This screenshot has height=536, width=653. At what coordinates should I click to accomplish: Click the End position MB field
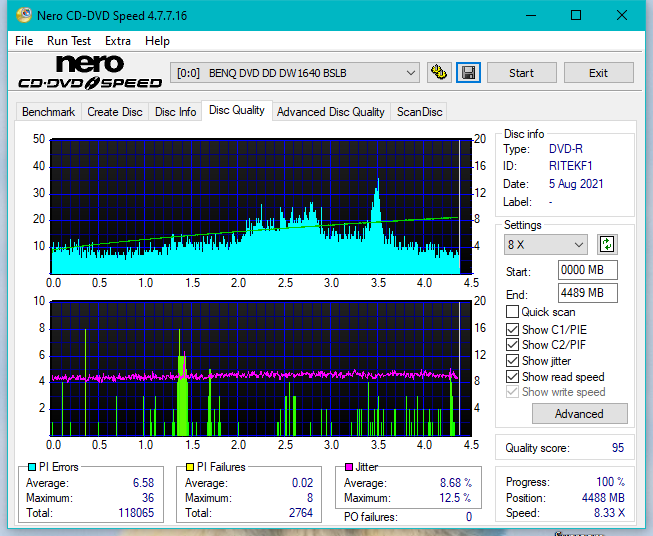click(x=588, y=293)
